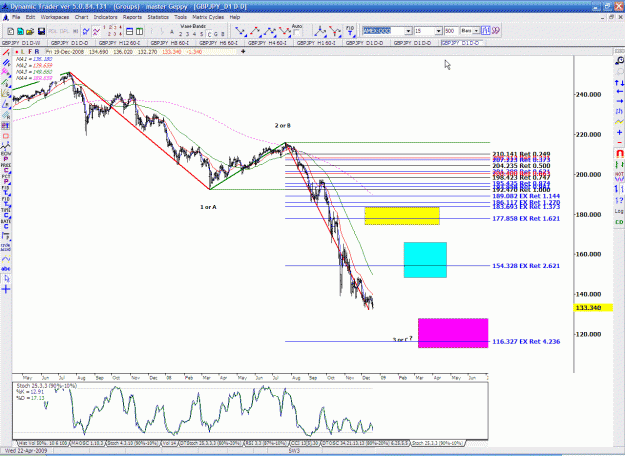Viewport: 625px width, 456px height.
Task: Toggle the Auto checkbox
Action: click(297, 33)
